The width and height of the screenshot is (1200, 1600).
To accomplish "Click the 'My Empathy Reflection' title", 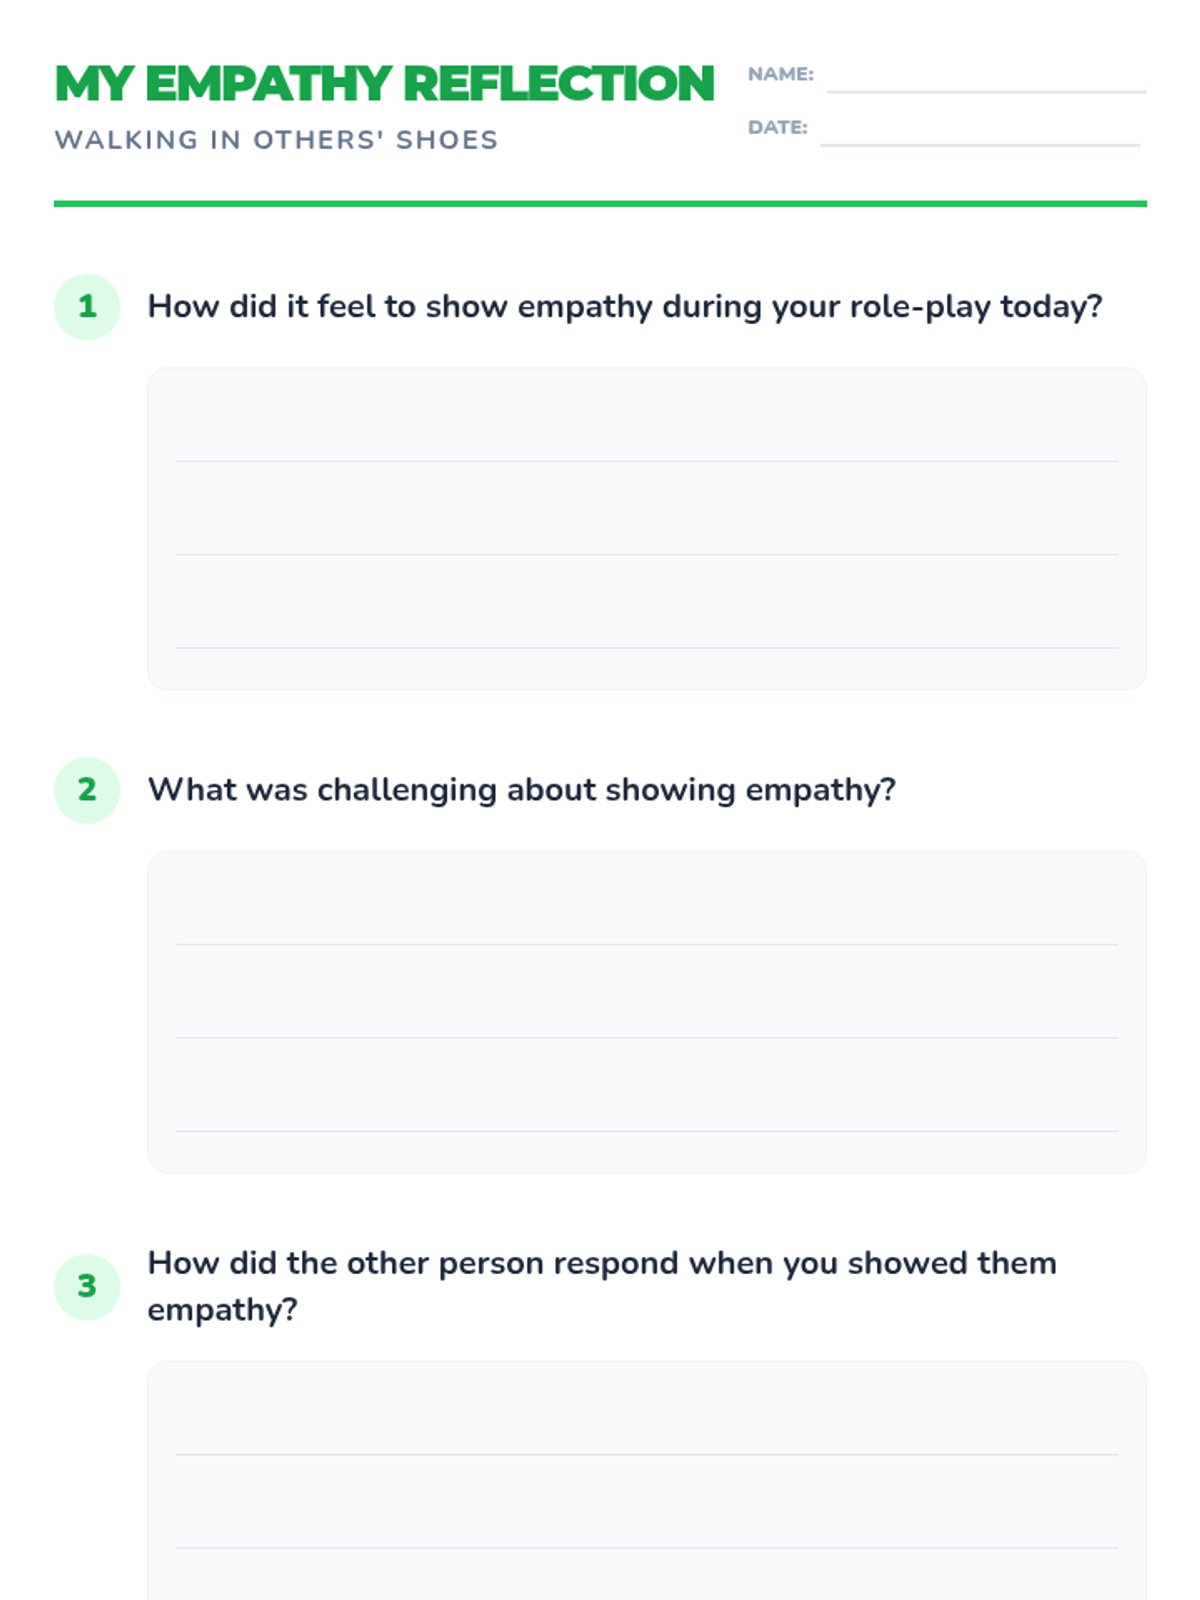I will pyautogui.click(x=385, y=84).
